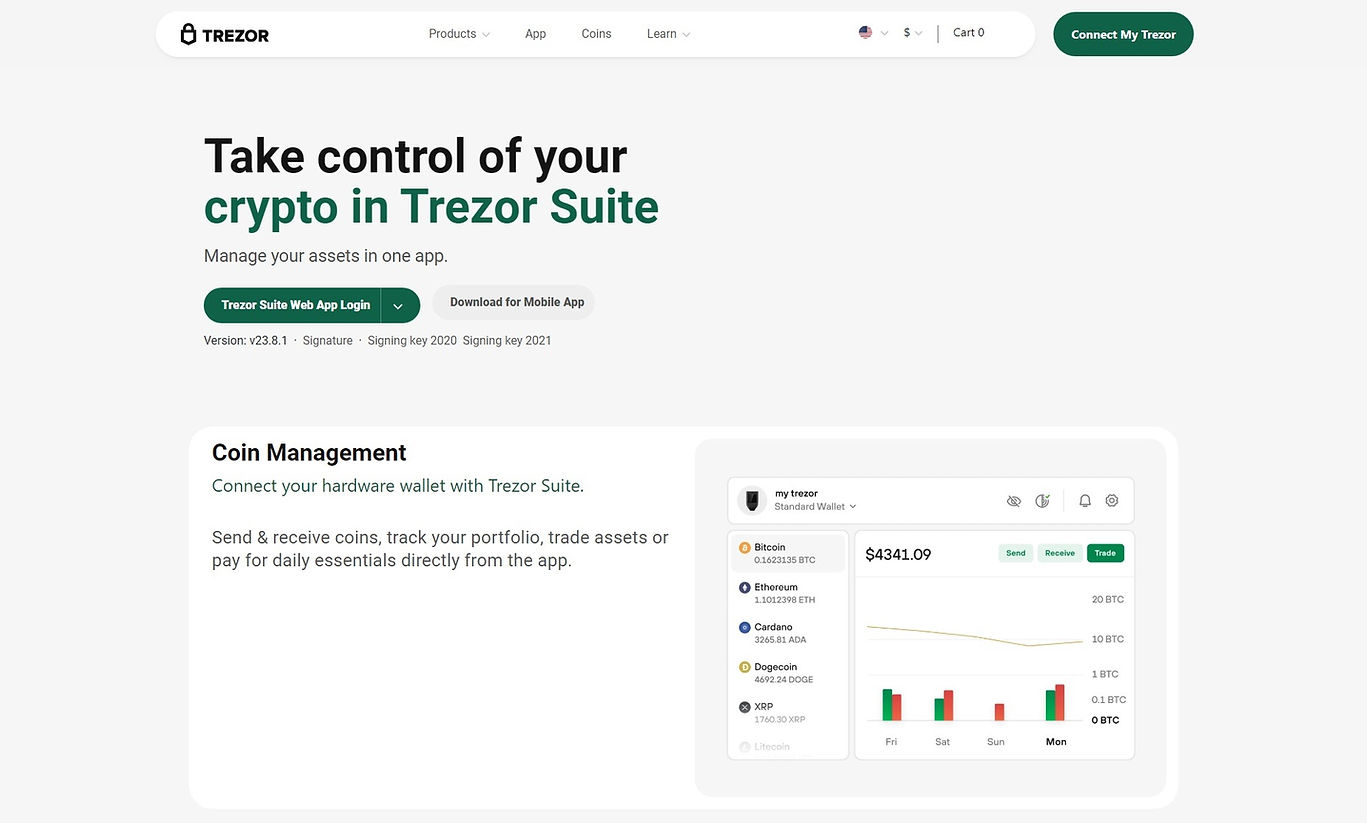Image resolution: width=1367 pixels, height=823 pixels.
Task: Click the Mon label on chart
Action: (x=1056, y=742)
